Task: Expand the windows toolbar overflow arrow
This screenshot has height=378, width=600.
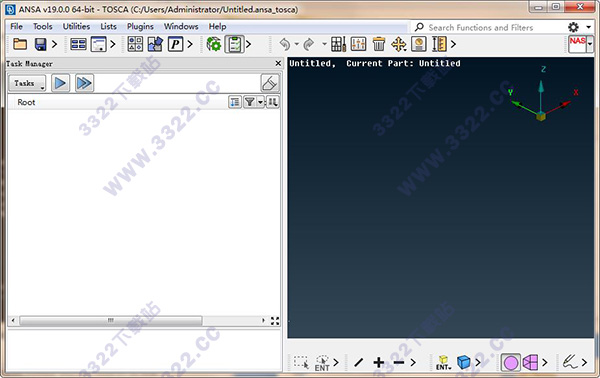Action: click(112, 44)
